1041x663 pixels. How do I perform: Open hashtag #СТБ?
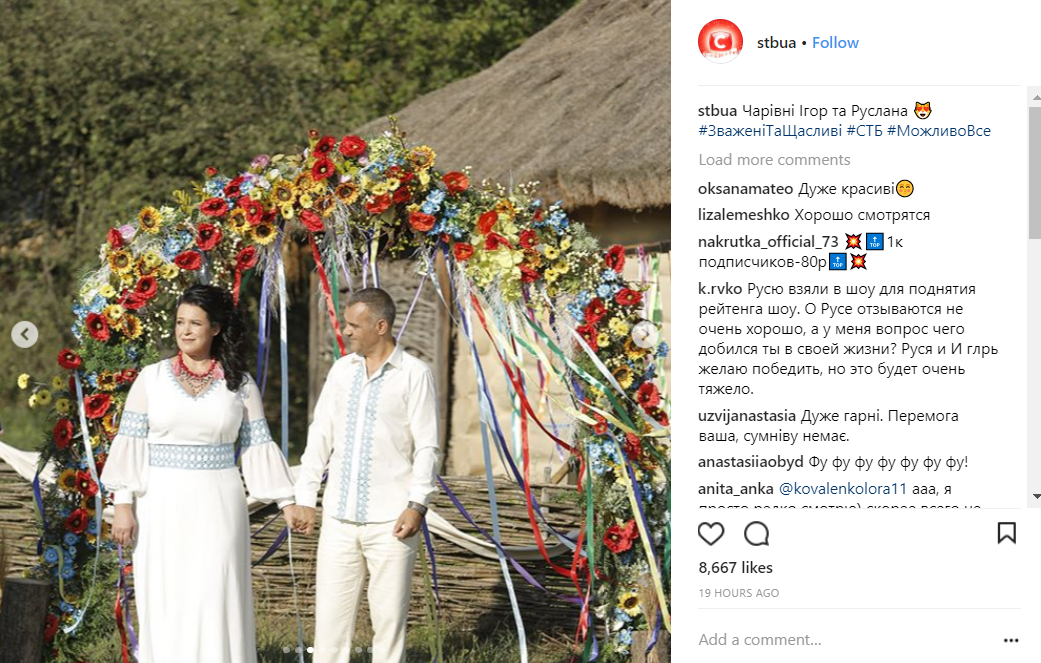pos(864,131)
